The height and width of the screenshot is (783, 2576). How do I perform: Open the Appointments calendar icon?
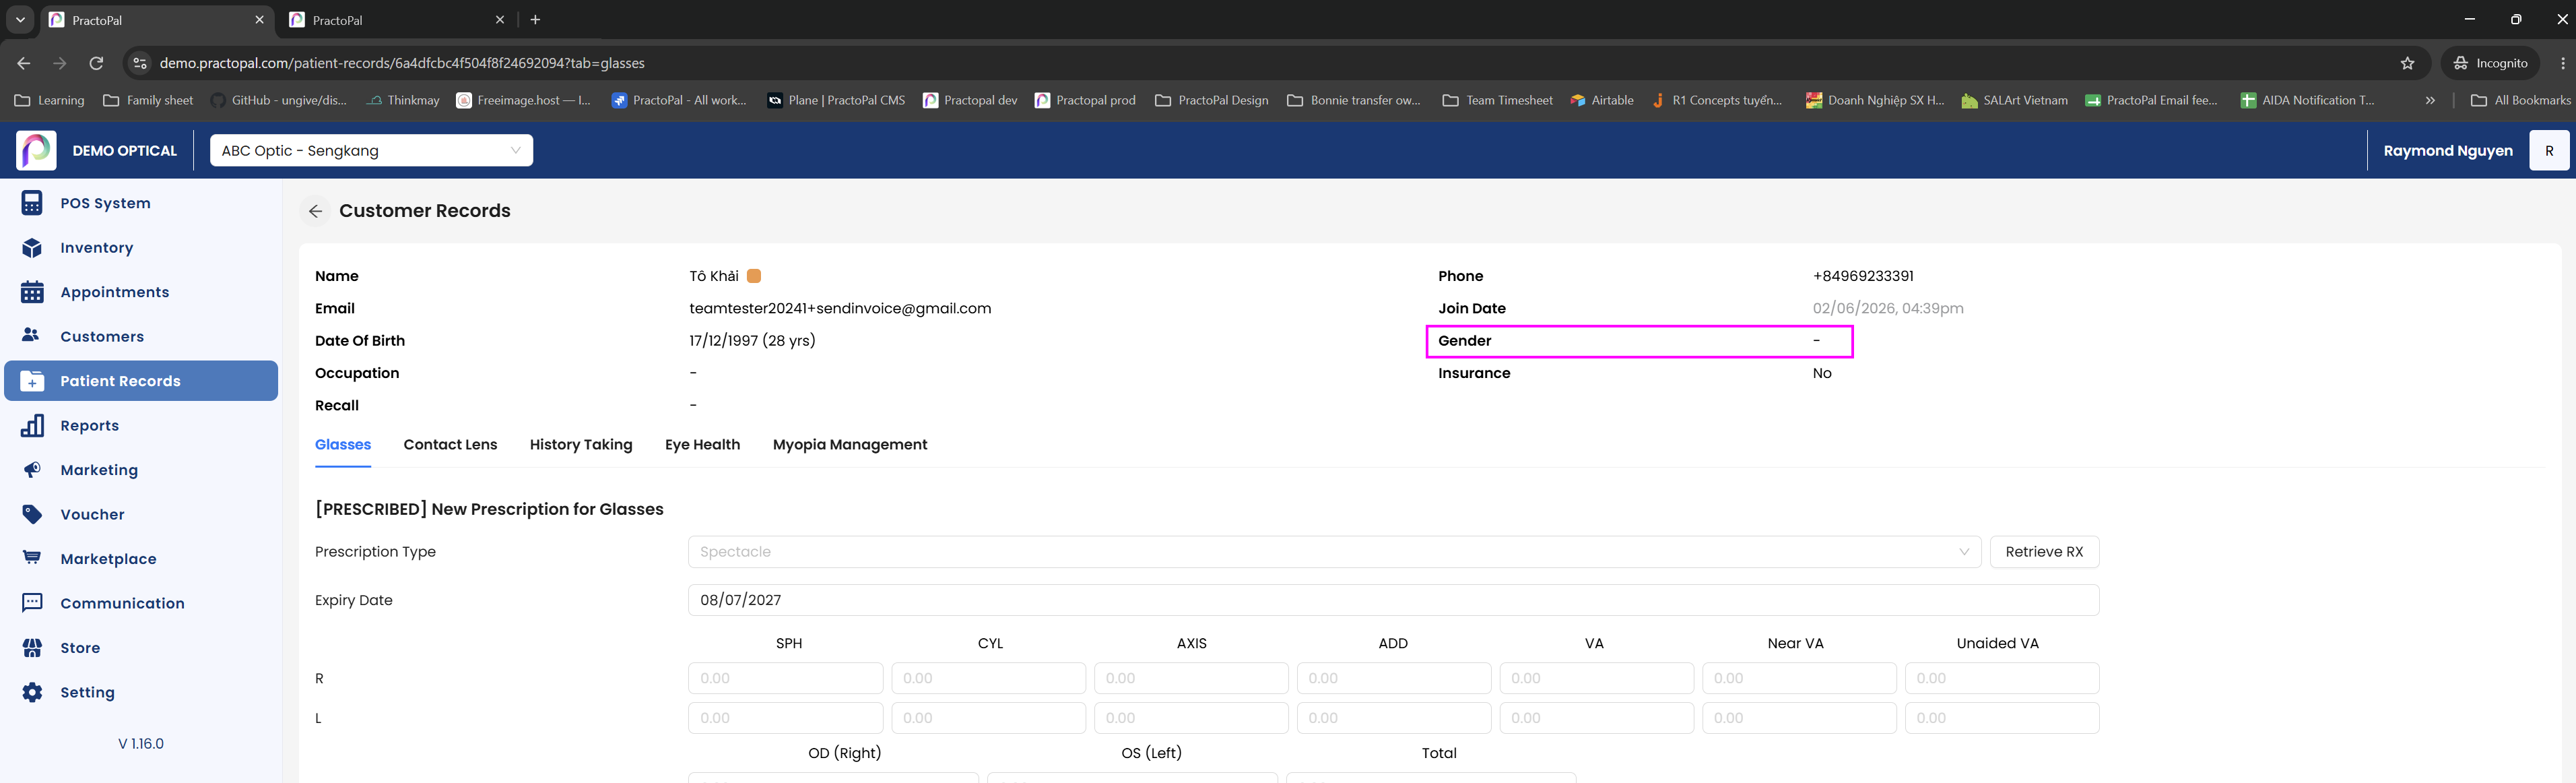[32, 292]
